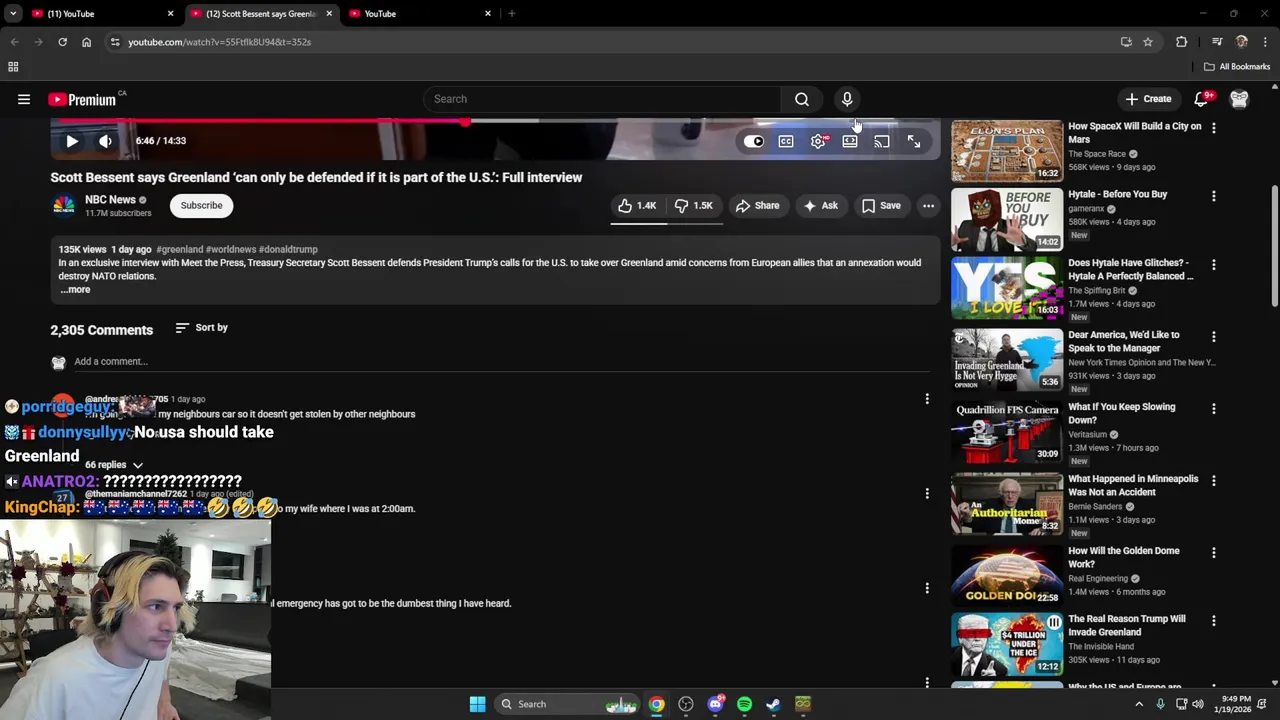Share the video
This screenshot has width=1280, height=720.
click(x=757, y=205)
